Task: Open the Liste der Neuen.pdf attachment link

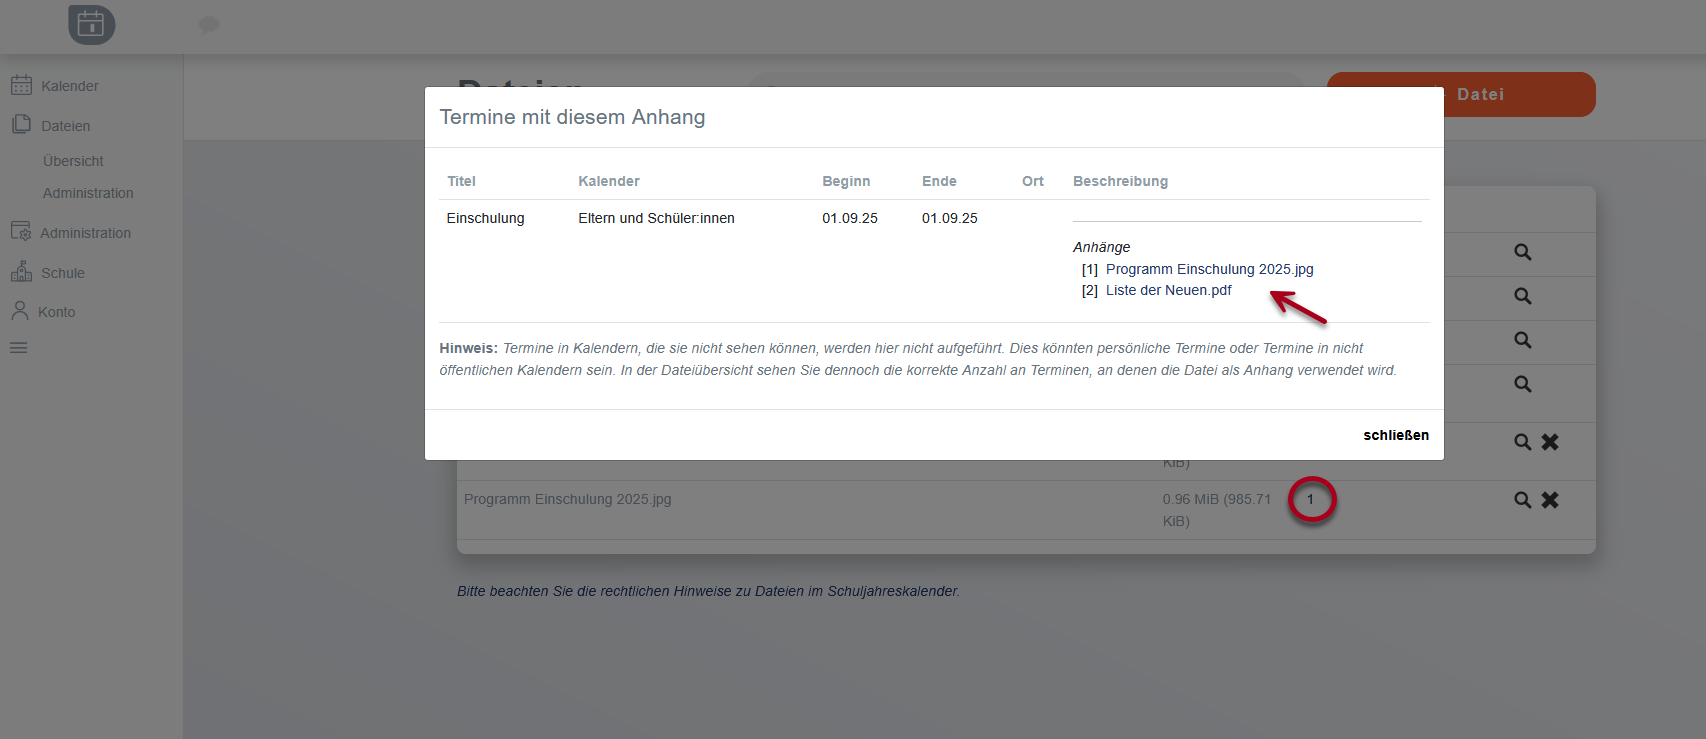Action: (1168, 290)
